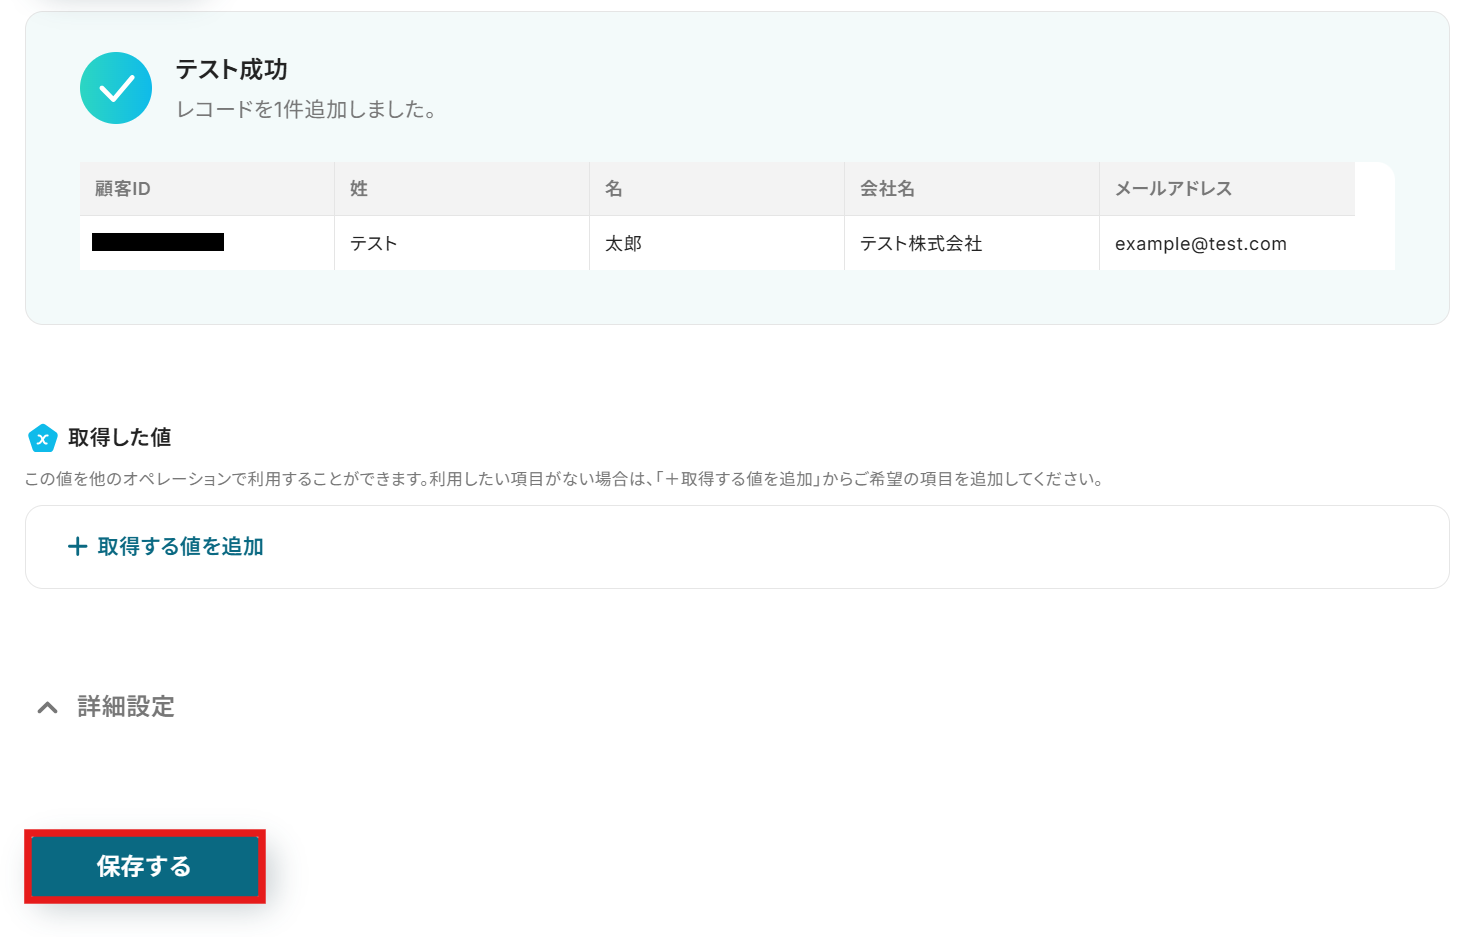Image resolution: width=1480 pixels, height=937 pixels.
Task: Open the 詳細設定 label
Action: (x=126, y=707)
